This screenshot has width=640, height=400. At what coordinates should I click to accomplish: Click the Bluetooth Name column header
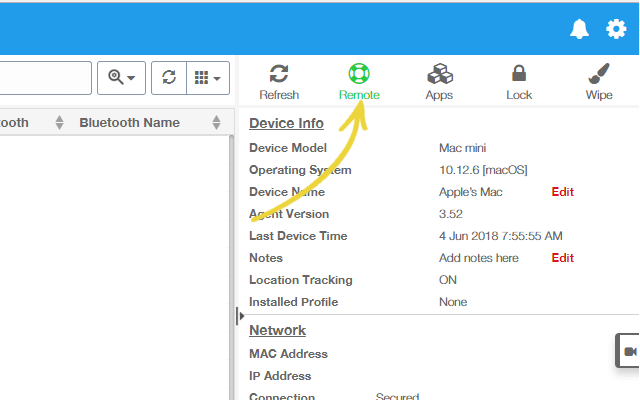click(x=129, y=122)
